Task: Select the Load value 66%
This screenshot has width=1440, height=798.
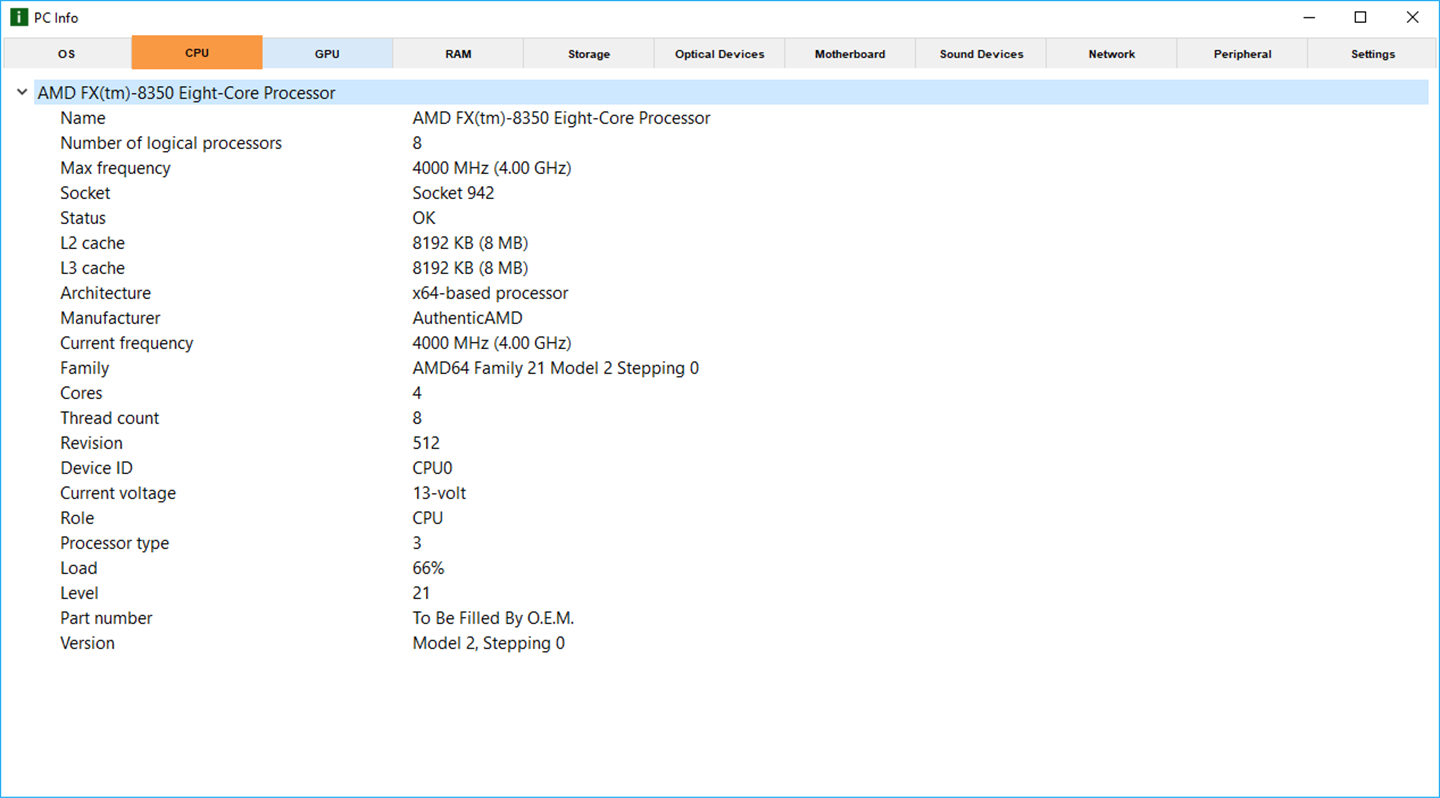Action: tap(428, 568)
